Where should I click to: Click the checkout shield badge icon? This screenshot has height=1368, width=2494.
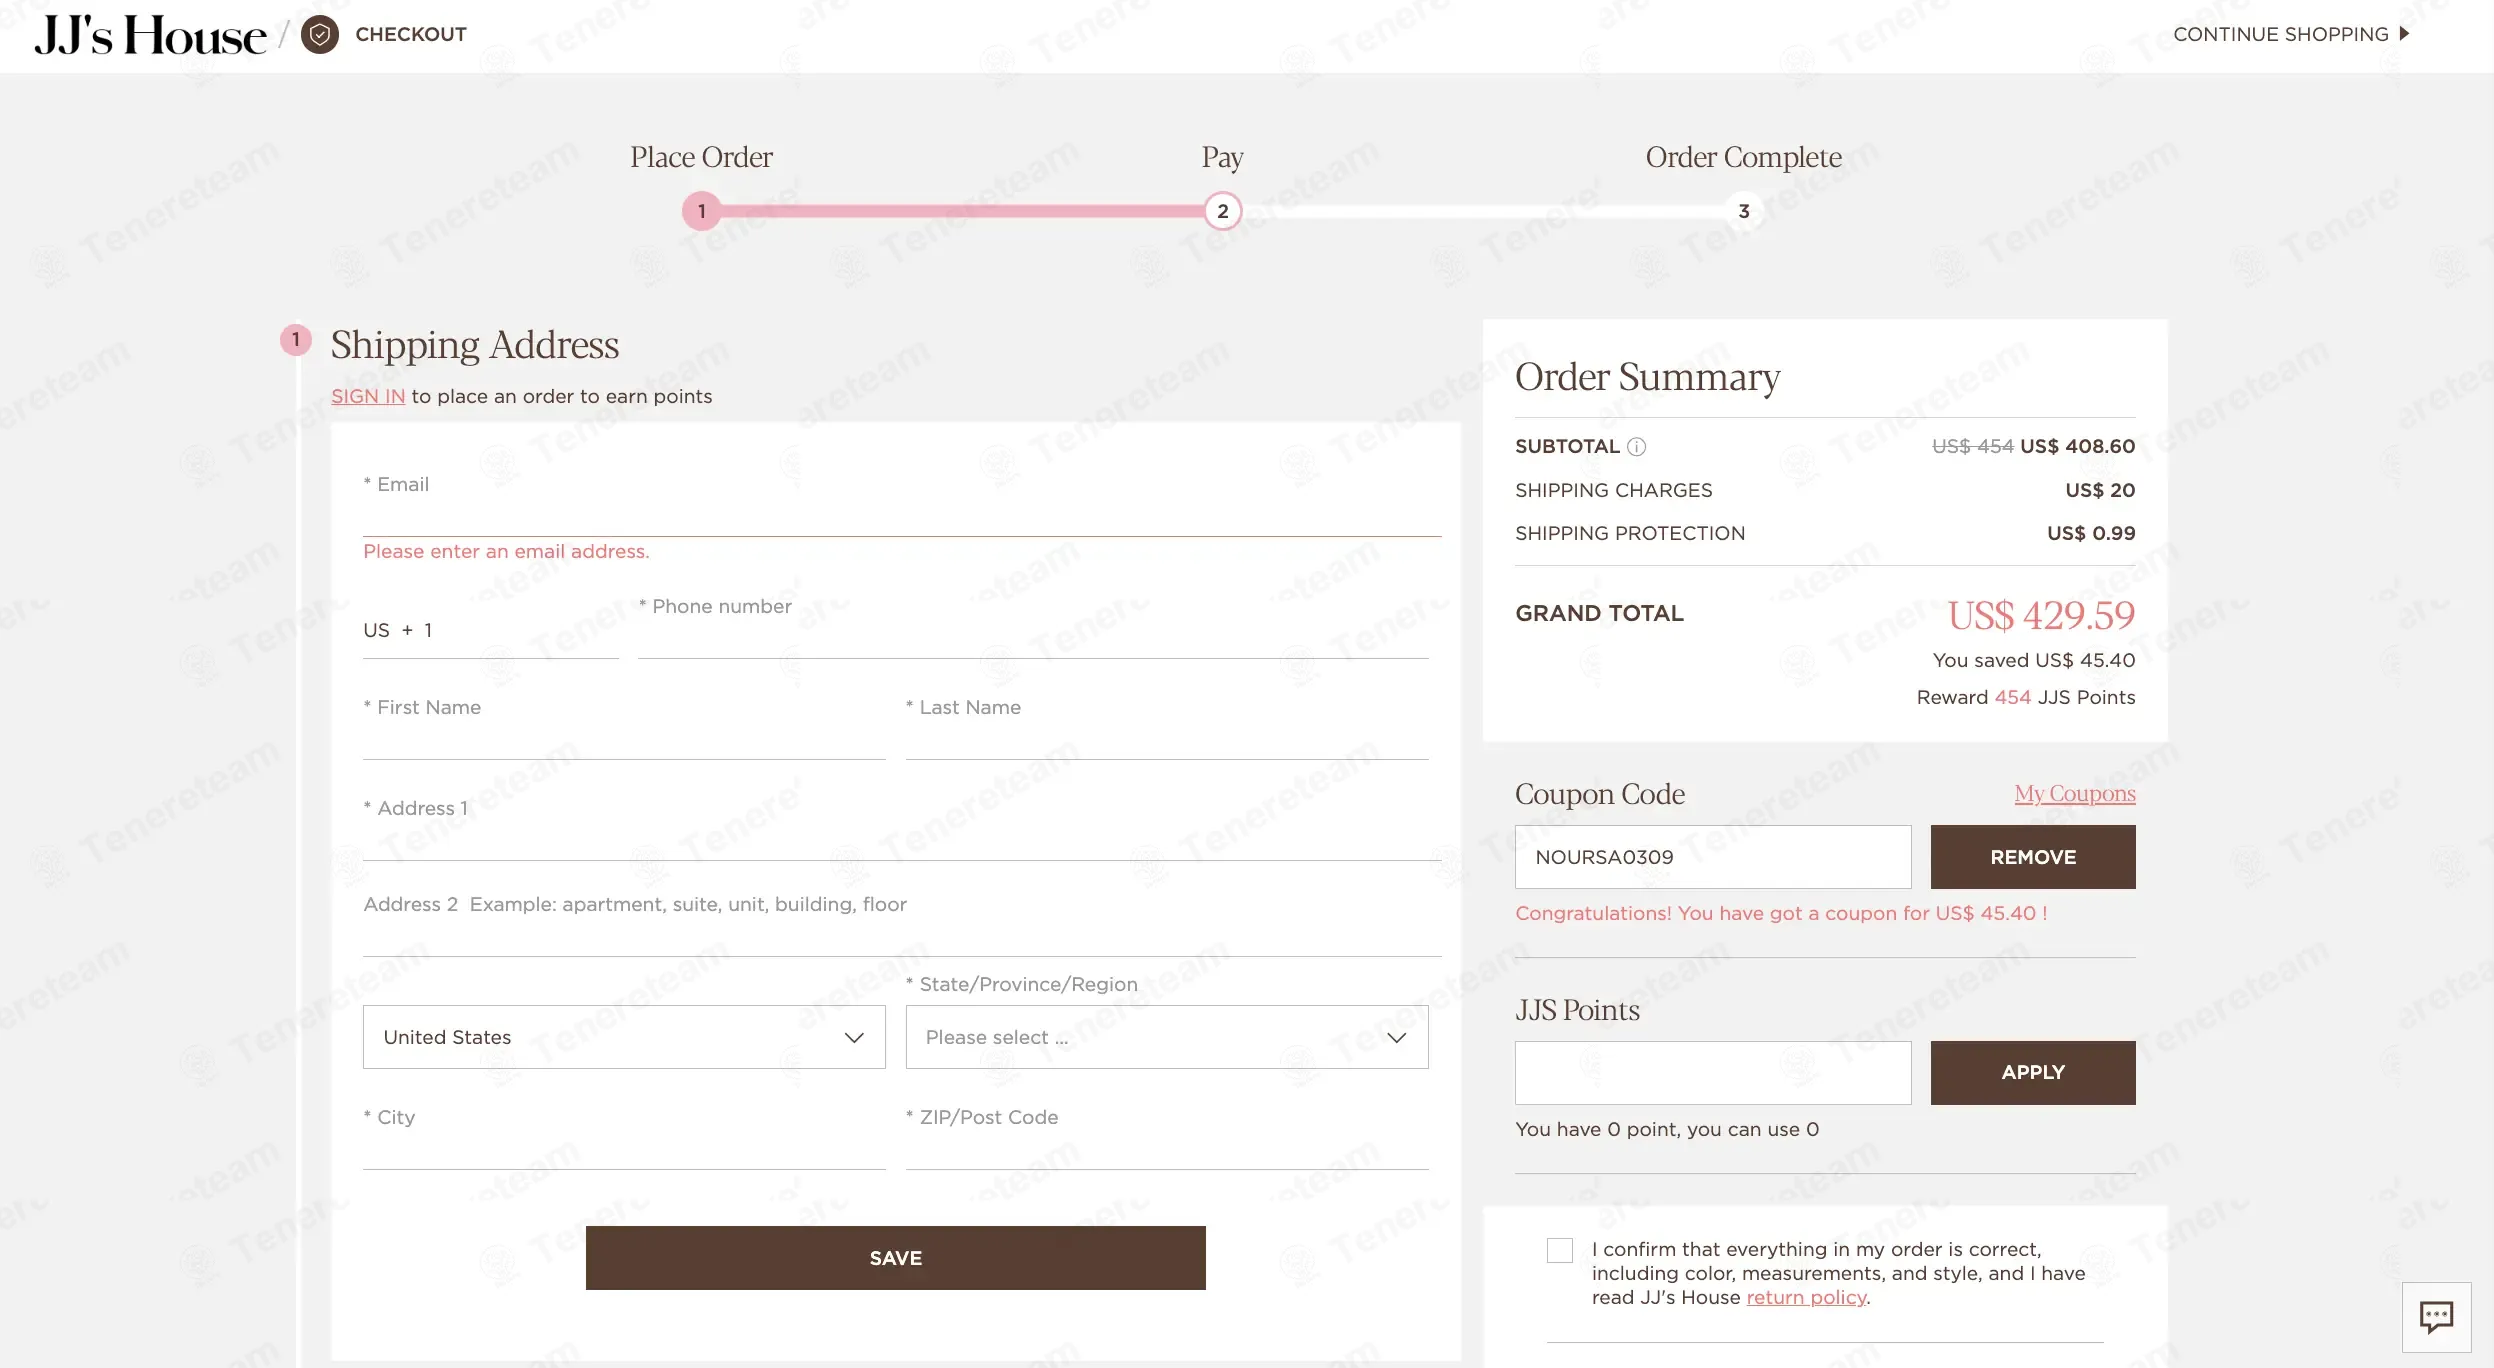click(x=319, y=35)
